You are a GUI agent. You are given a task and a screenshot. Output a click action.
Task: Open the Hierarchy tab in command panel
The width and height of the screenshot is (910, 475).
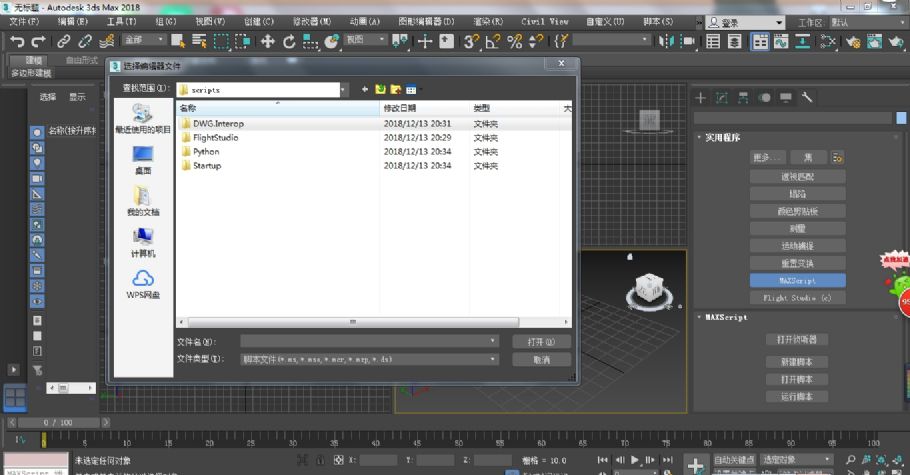pyautogui.click(x=743, y=98)
